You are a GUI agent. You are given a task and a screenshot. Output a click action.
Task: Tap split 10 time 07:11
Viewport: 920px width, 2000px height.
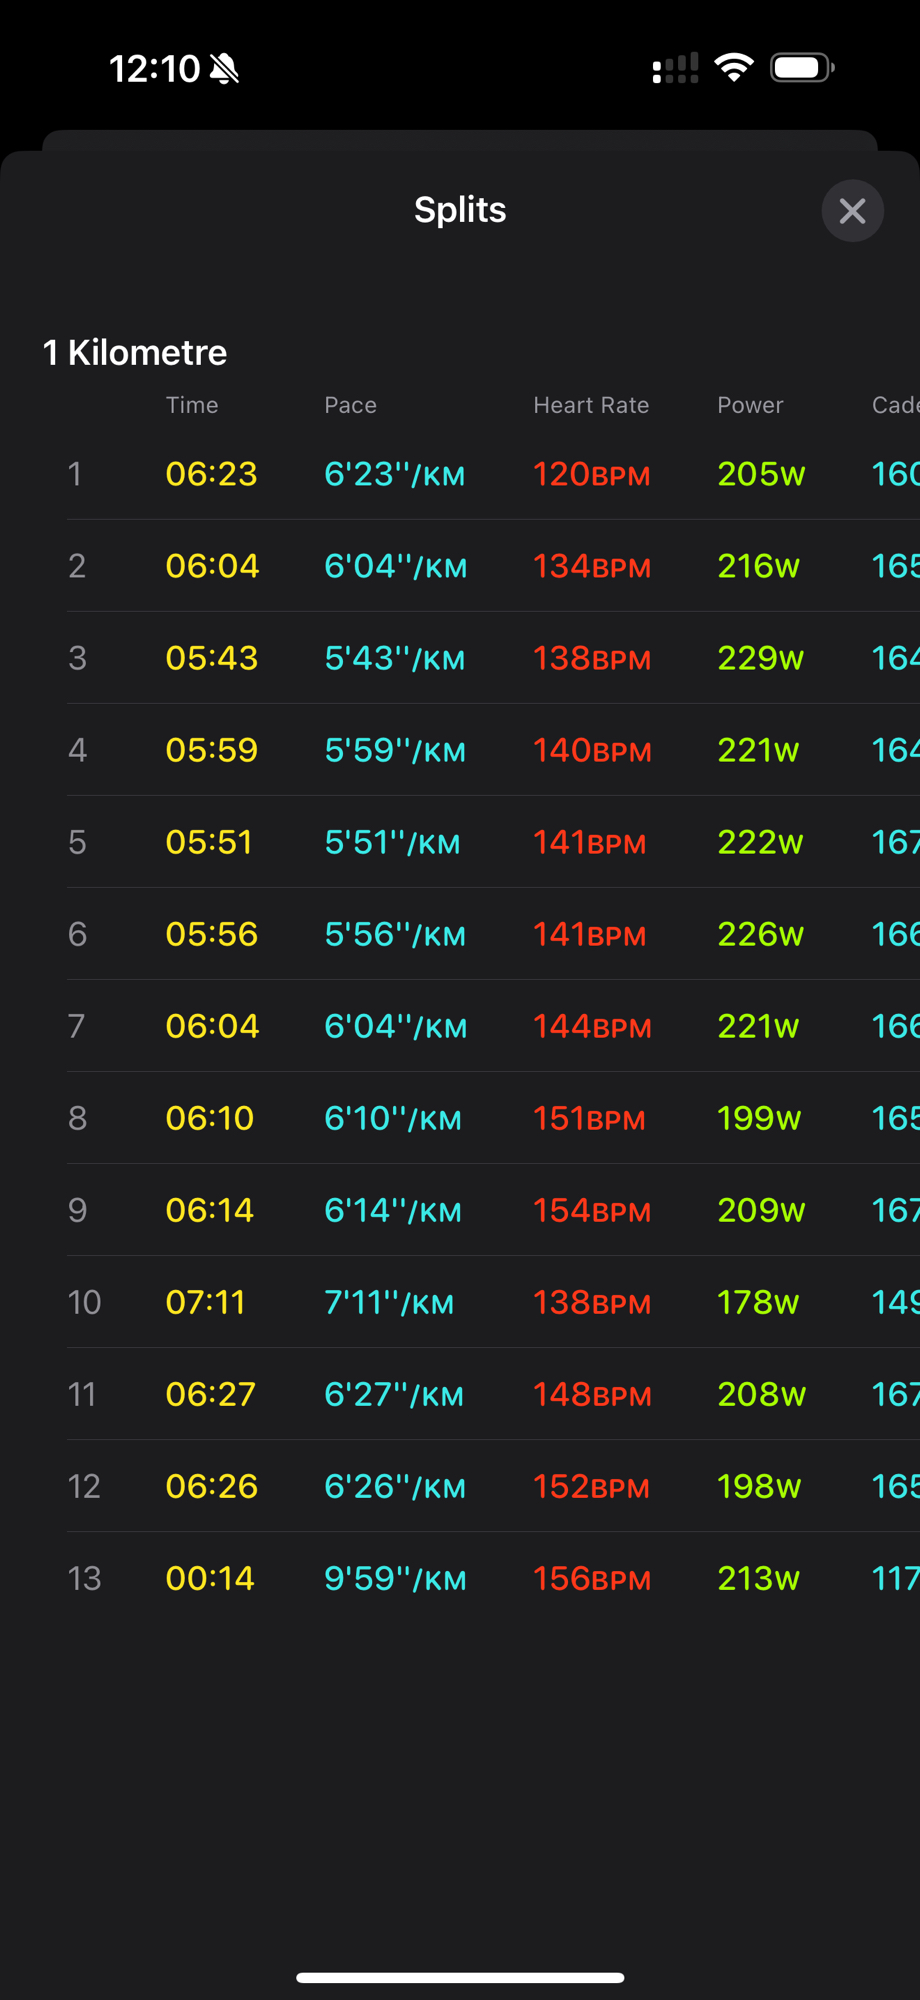pyautogui.click(x=205, y=1302)
